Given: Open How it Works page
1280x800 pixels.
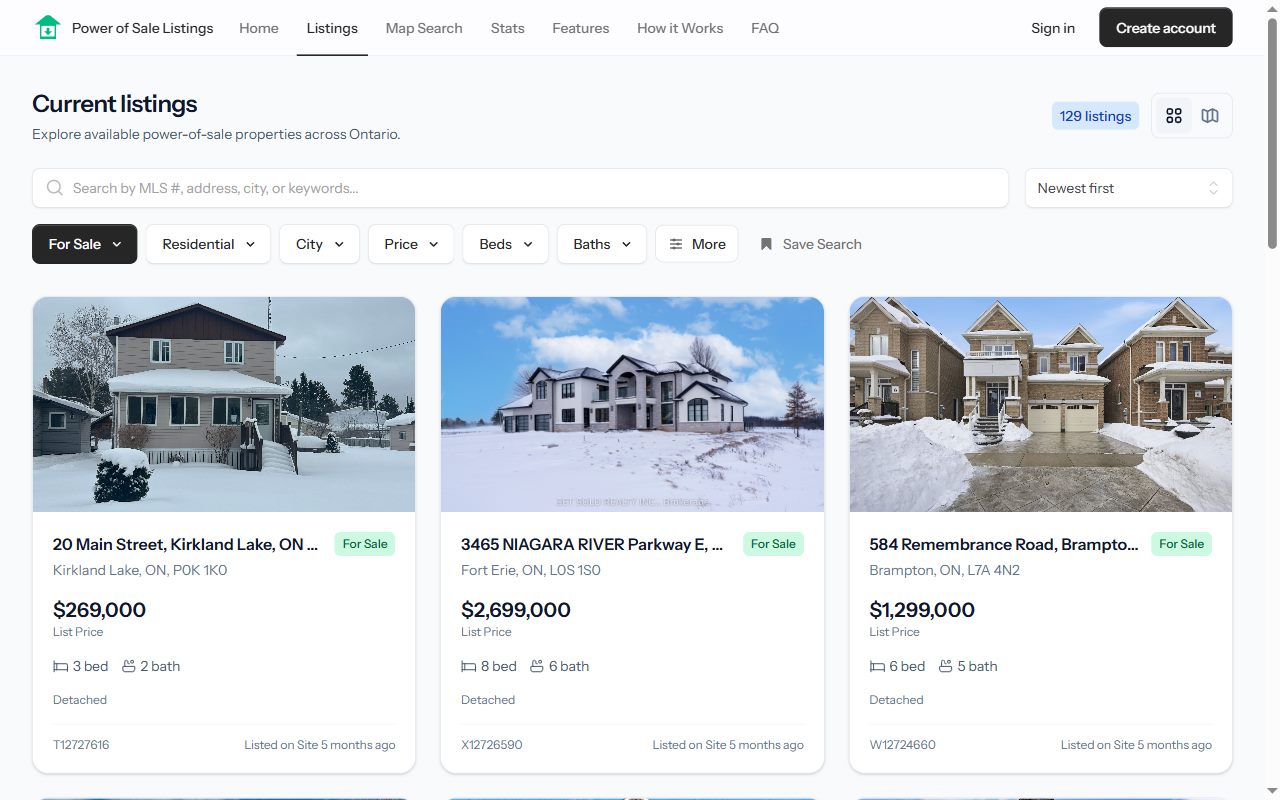Looking at the screenshot, I should [680, 28].
